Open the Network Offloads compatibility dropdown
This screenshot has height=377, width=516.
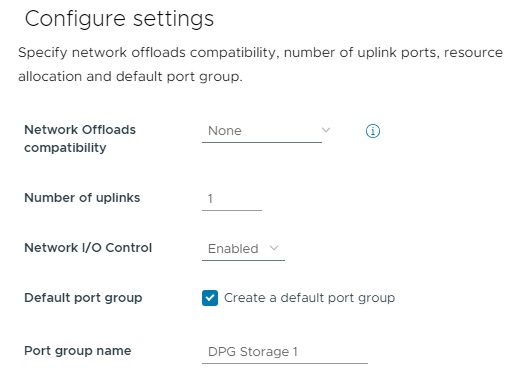(x=266, y=132)
